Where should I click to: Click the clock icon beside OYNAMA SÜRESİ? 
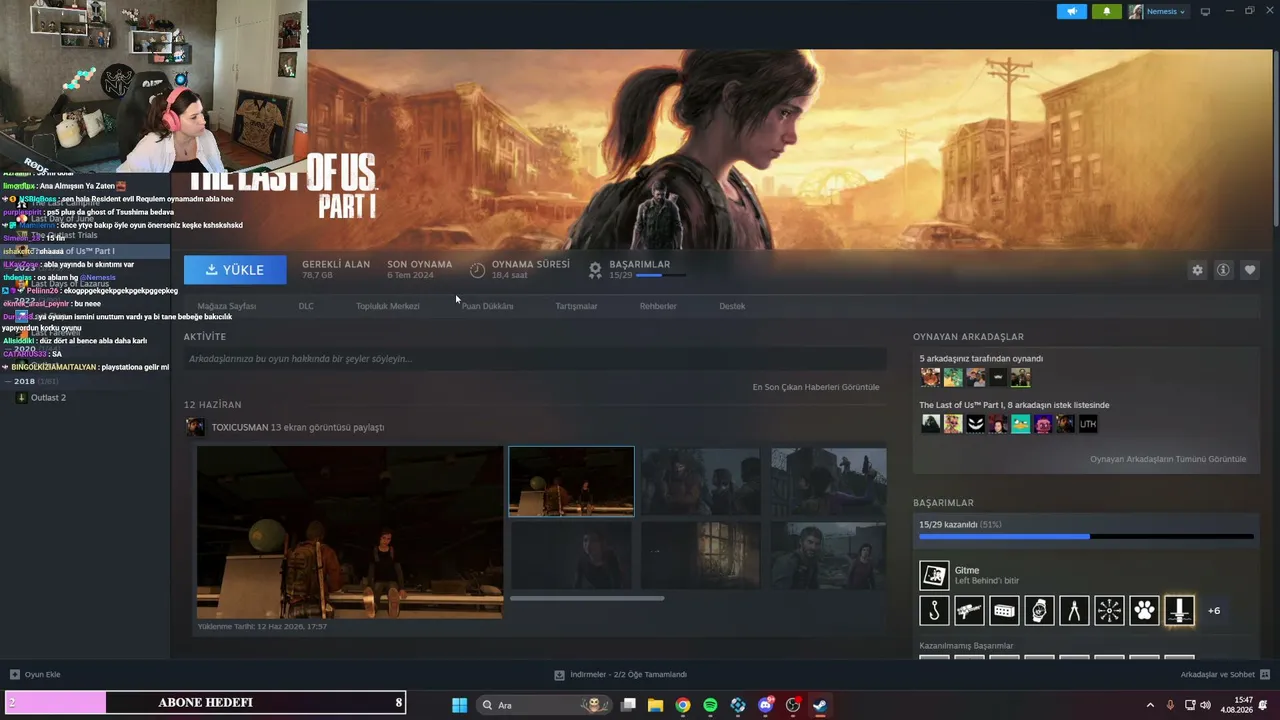click(478, 270)
